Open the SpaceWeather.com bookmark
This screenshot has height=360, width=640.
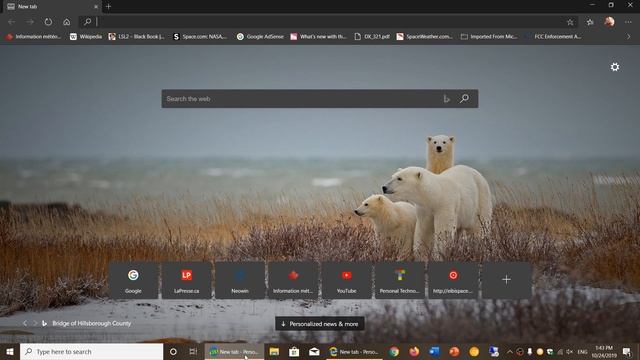point(424,37)
